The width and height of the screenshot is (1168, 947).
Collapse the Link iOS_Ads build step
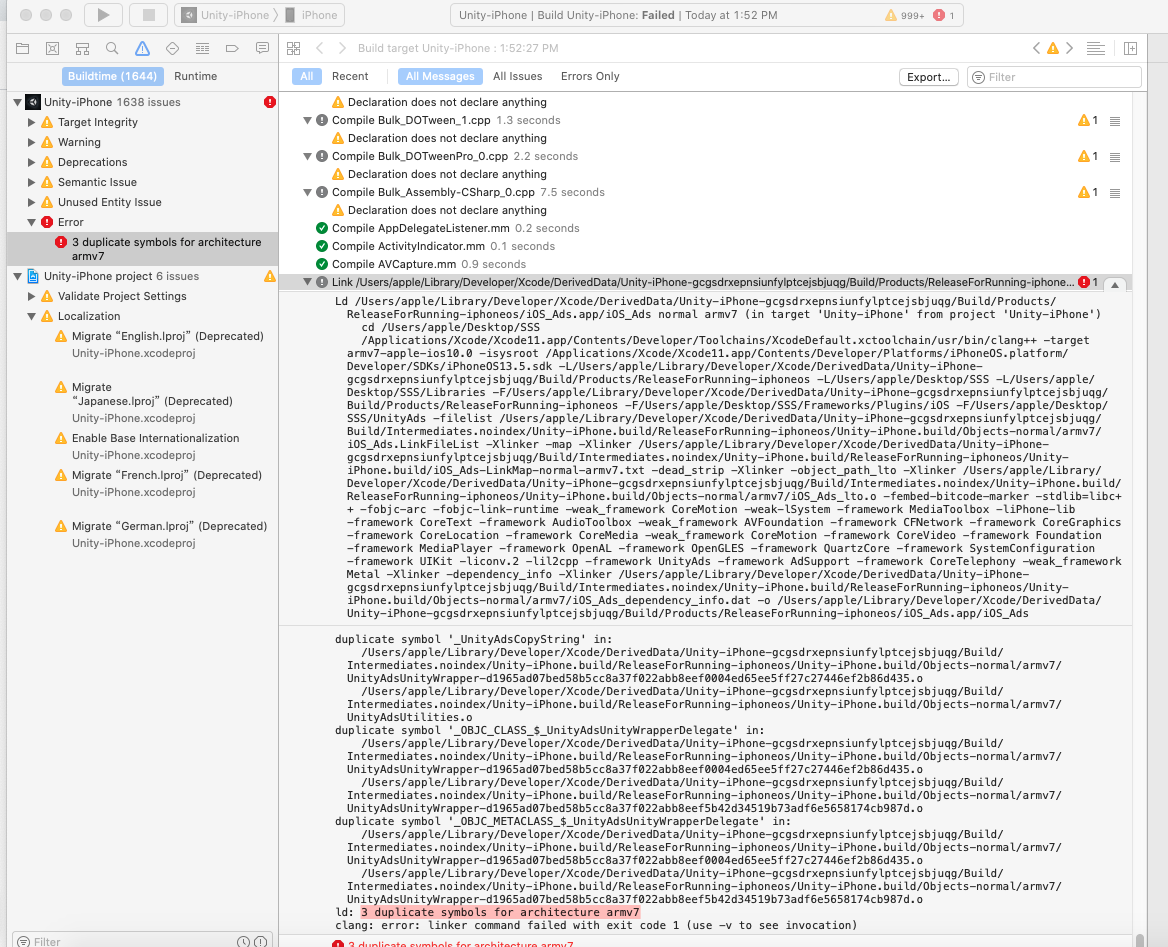[x=308, y=281]
